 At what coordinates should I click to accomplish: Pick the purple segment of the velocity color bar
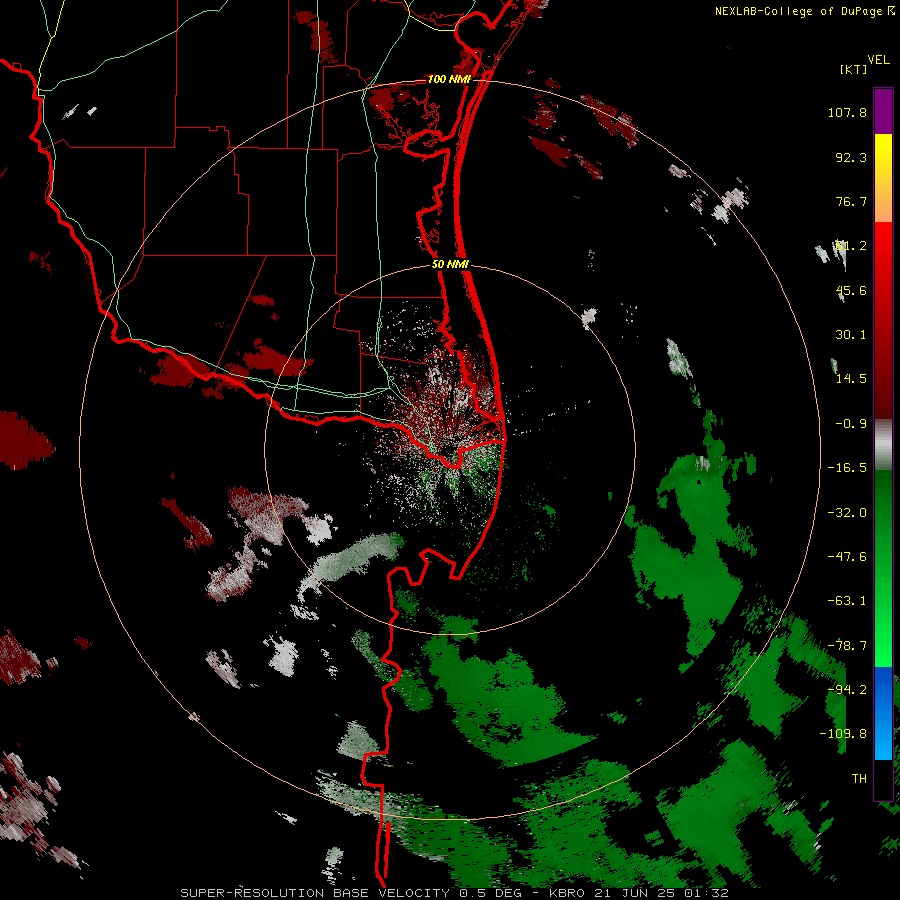(883, 111)
